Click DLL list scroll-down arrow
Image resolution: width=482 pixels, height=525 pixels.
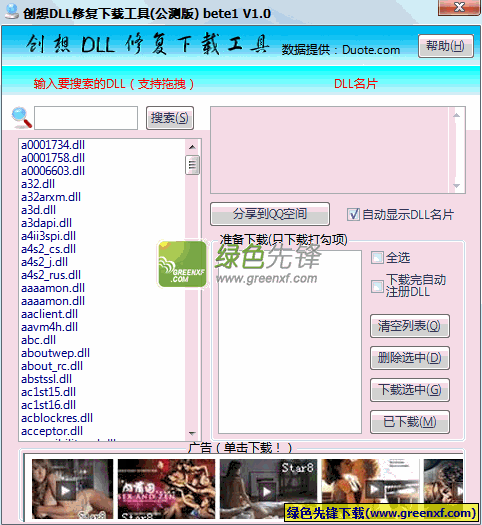(x=192, y=434)
